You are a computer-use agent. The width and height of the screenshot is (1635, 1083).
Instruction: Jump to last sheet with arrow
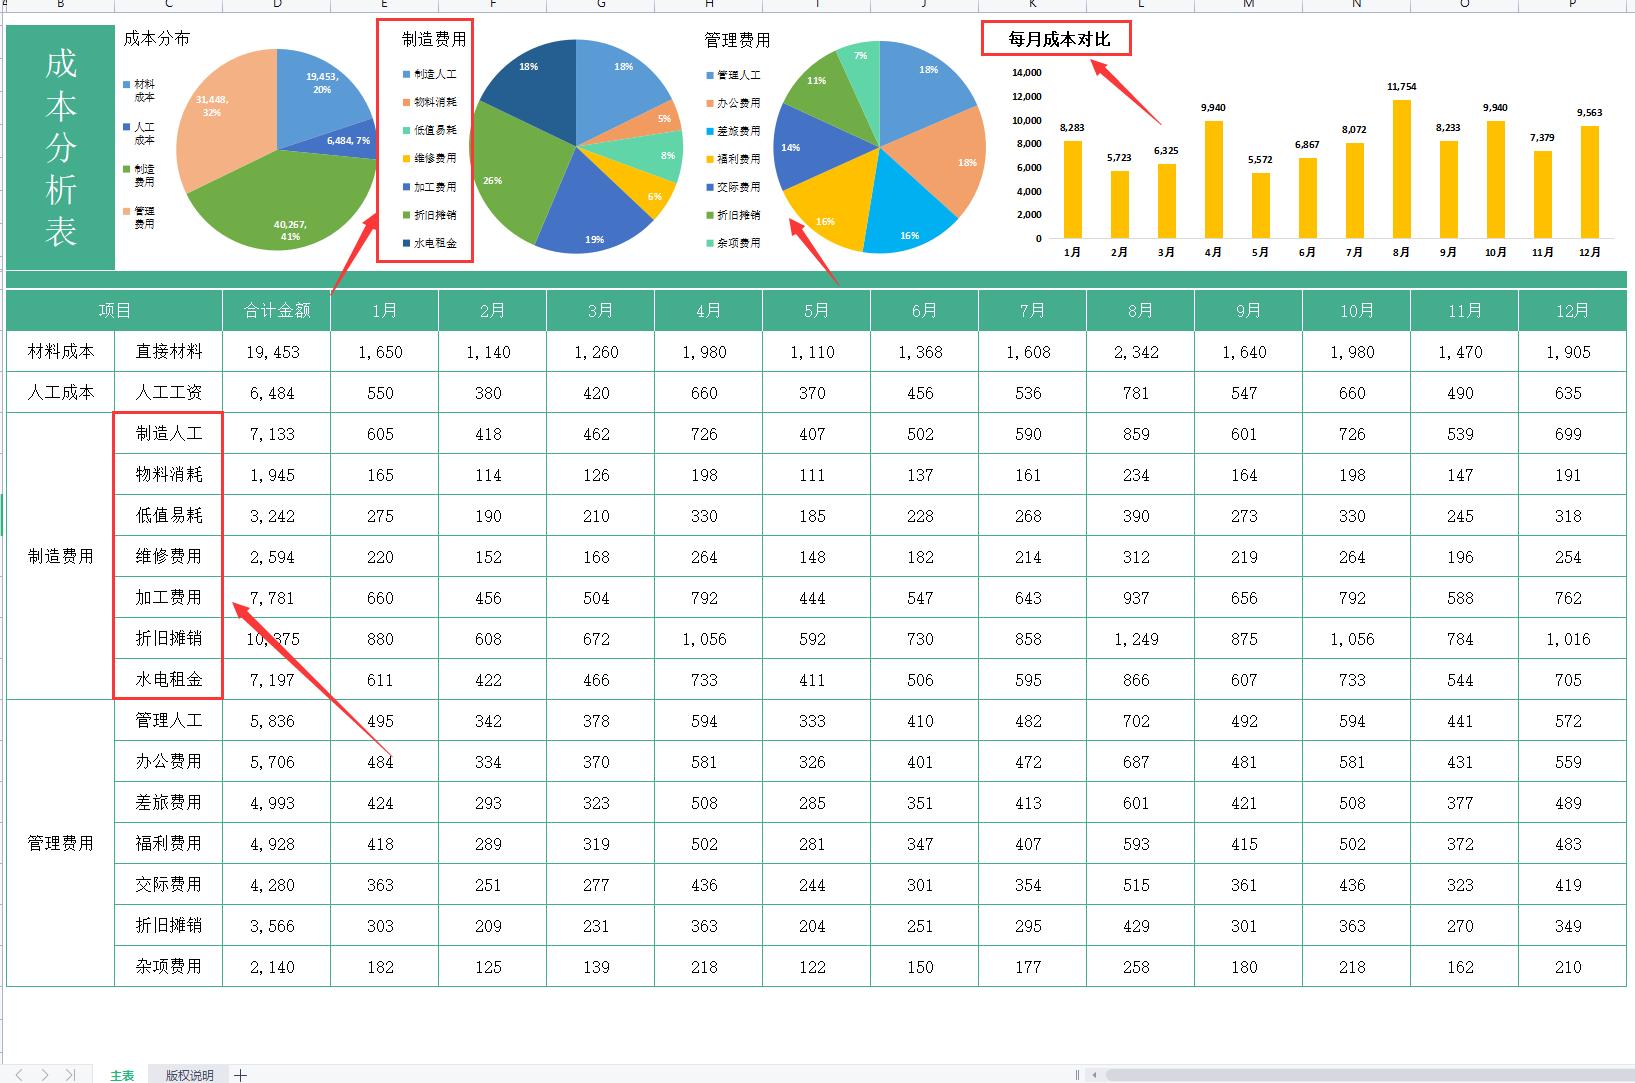[70, 1075]
